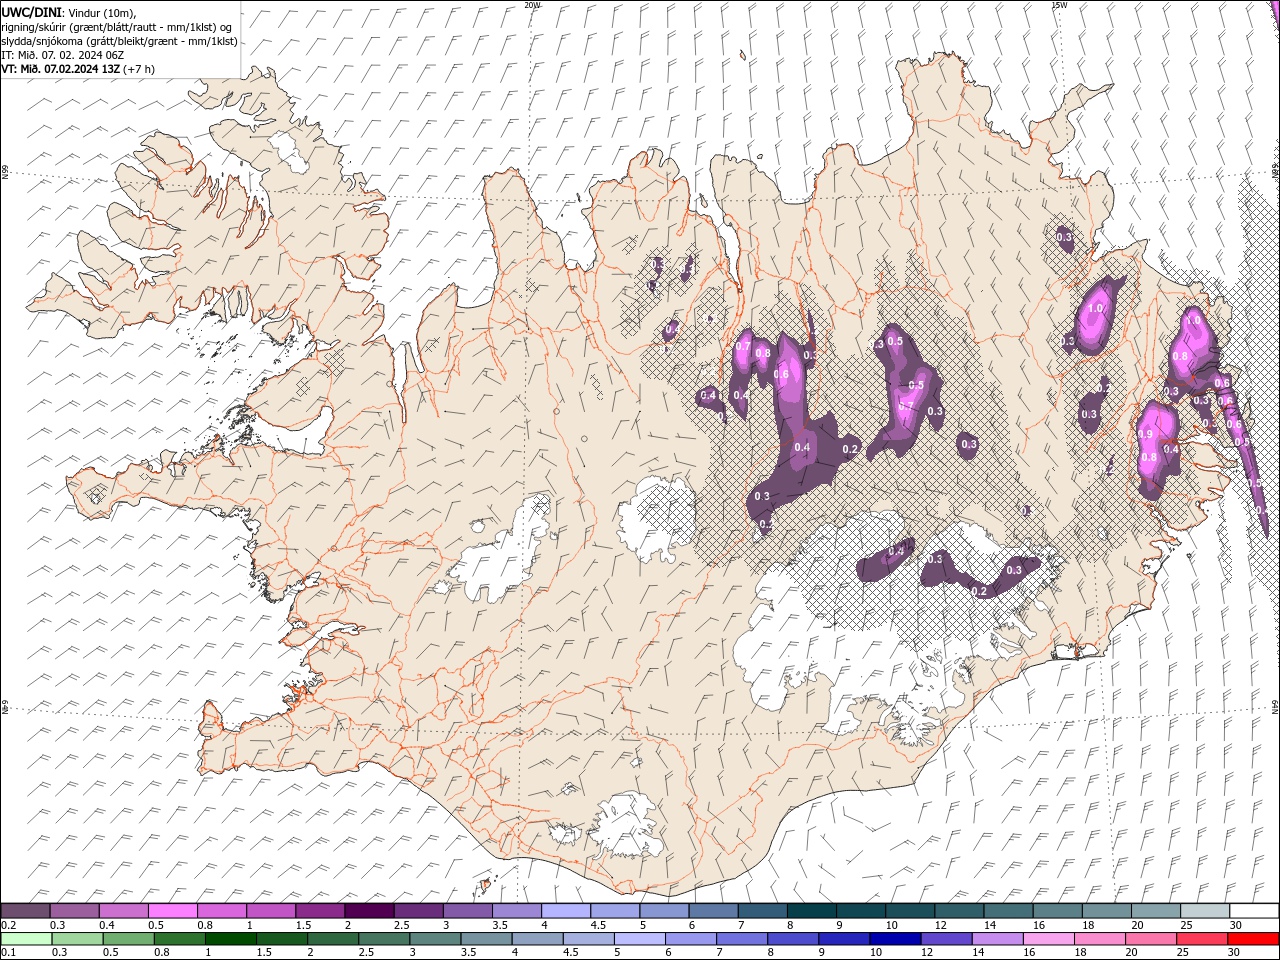This screenshot has width=1280, height=960.
Task: Select the darkest purple swatch at 2 in the upper legend
Action: (369, 911)
